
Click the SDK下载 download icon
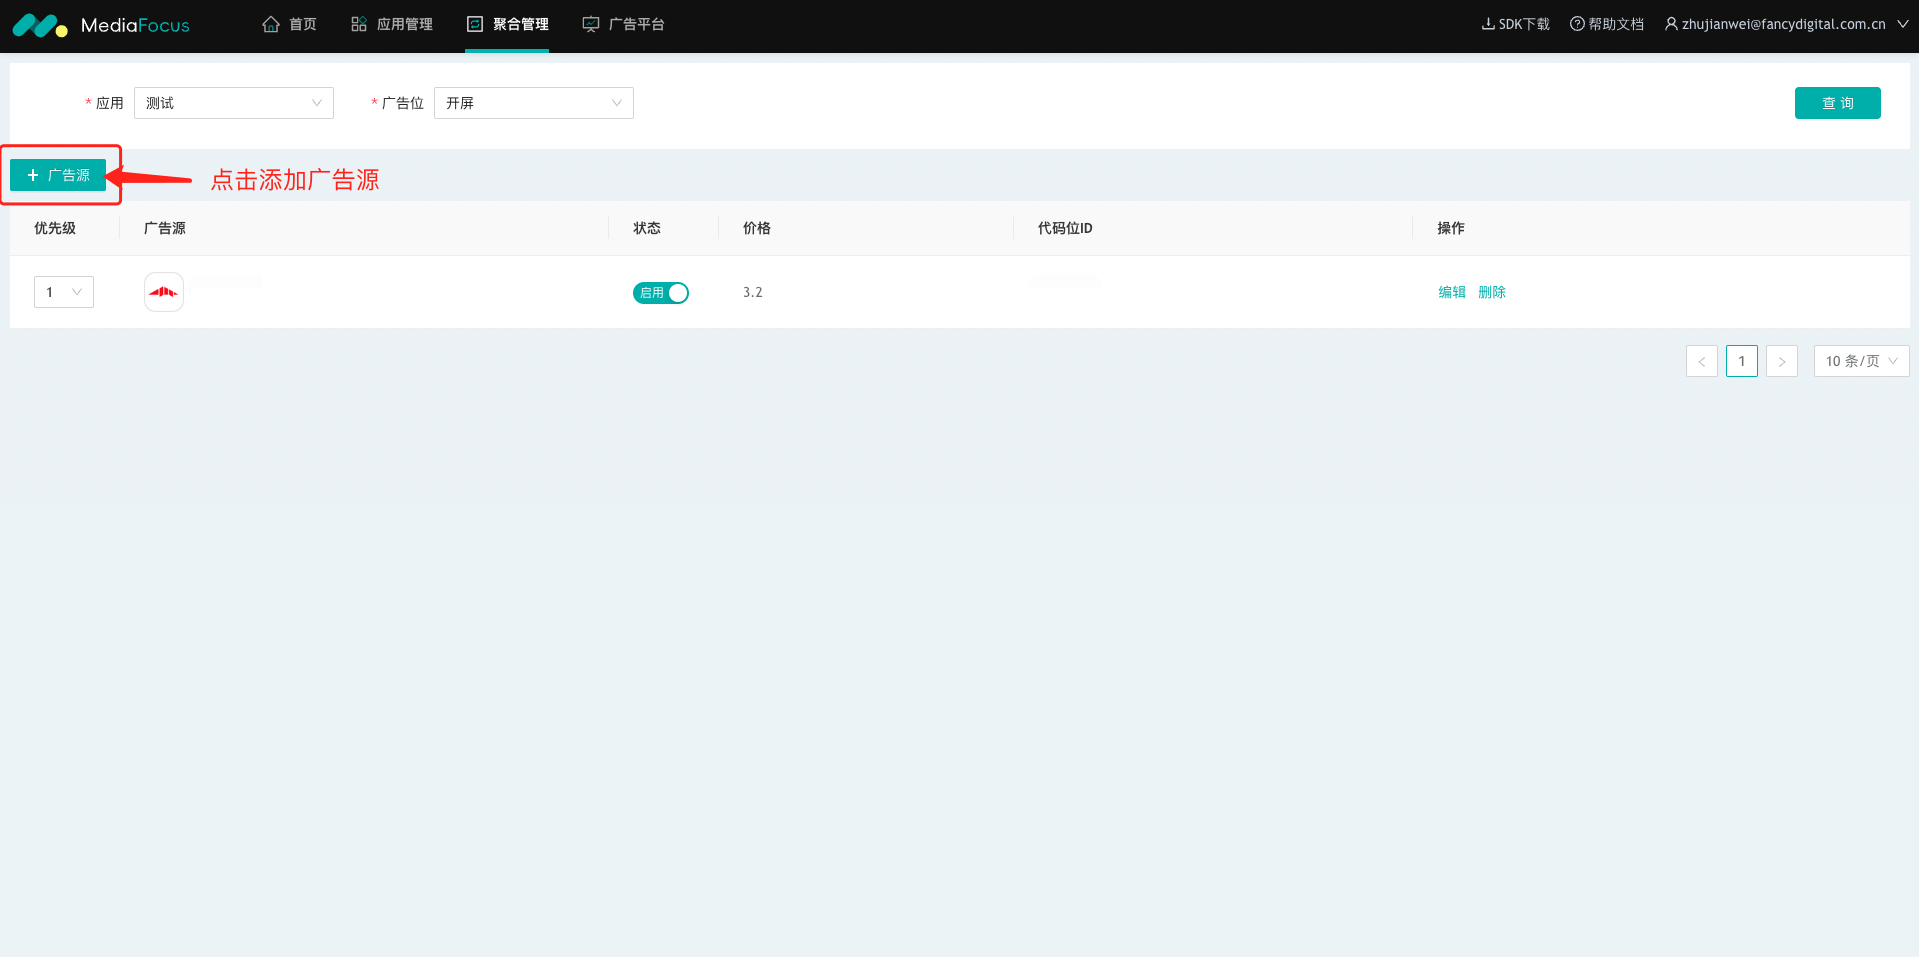click(1488, 24)
